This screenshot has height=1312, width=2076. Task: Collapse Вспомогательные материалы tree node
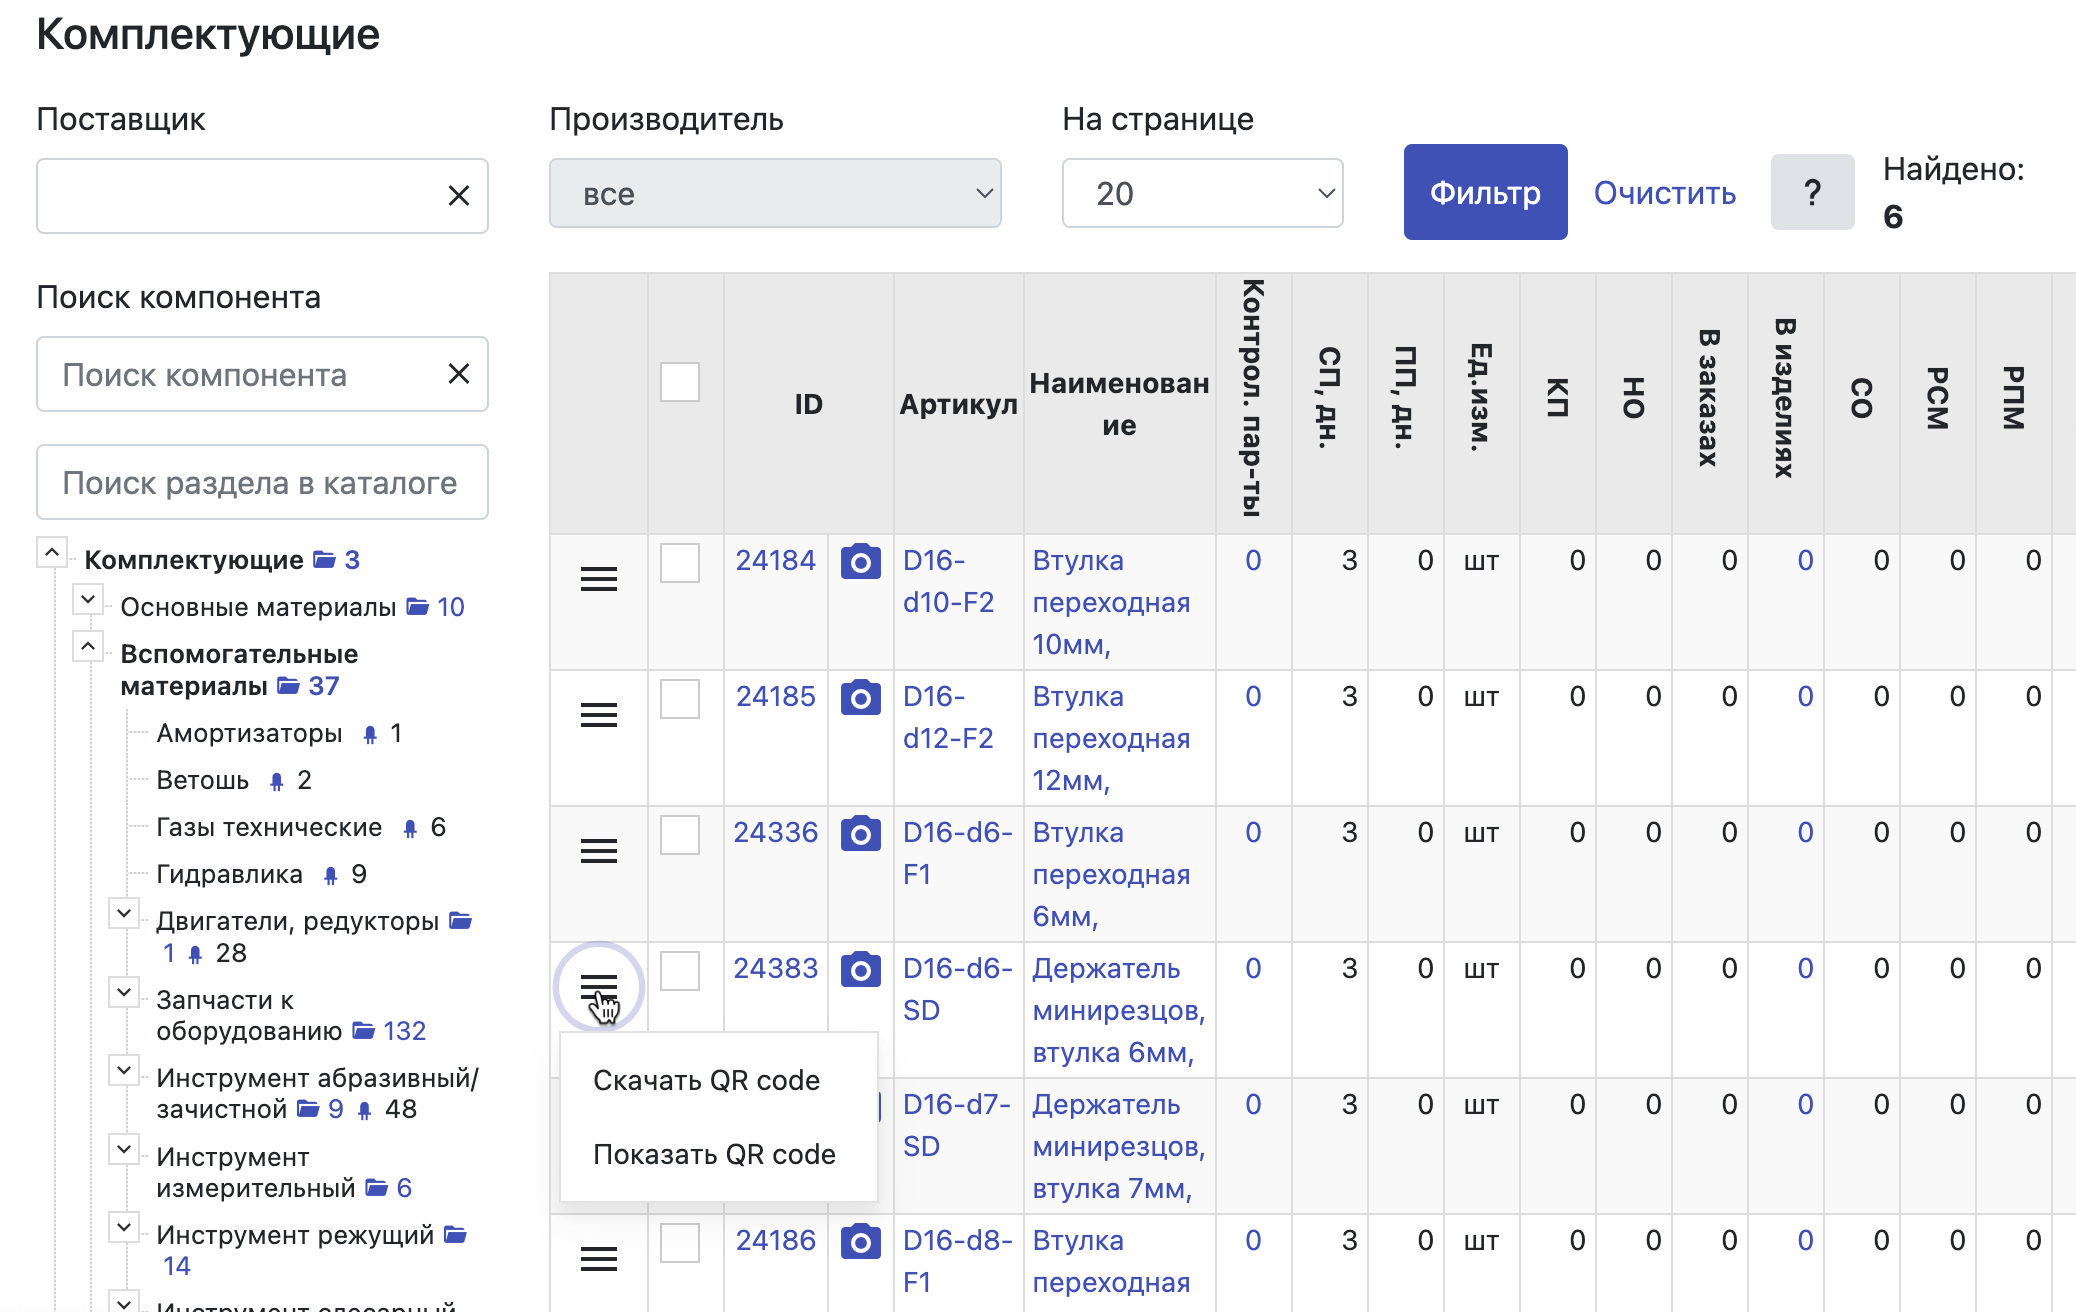point(88,647)
